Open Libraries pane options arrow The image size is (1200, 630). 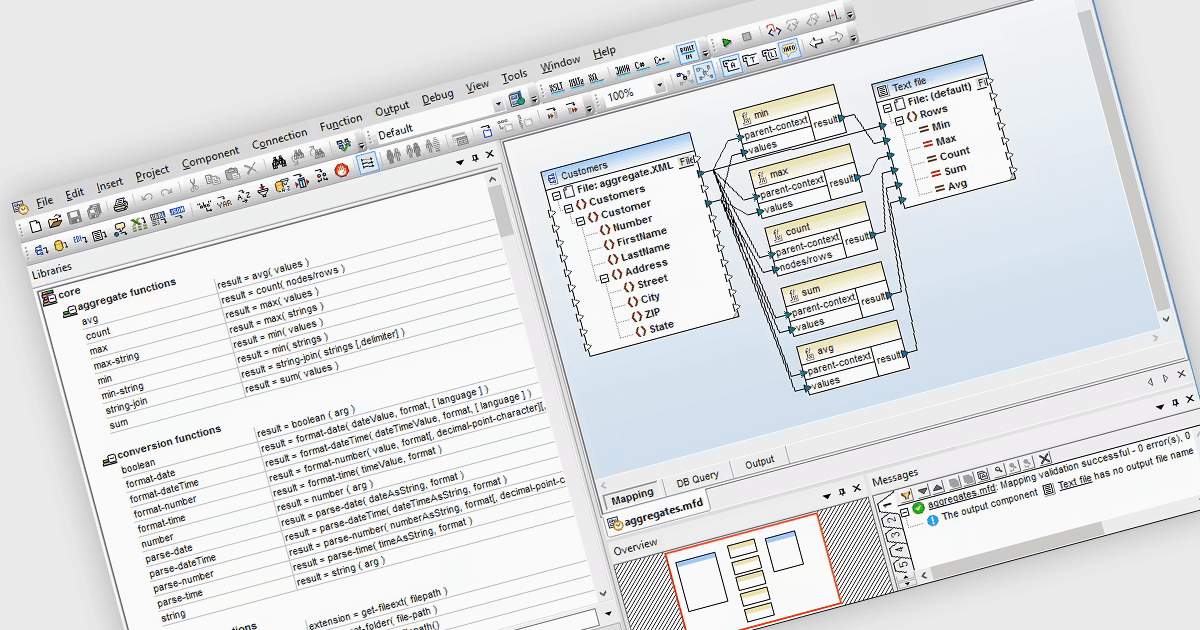coord(461,161)
